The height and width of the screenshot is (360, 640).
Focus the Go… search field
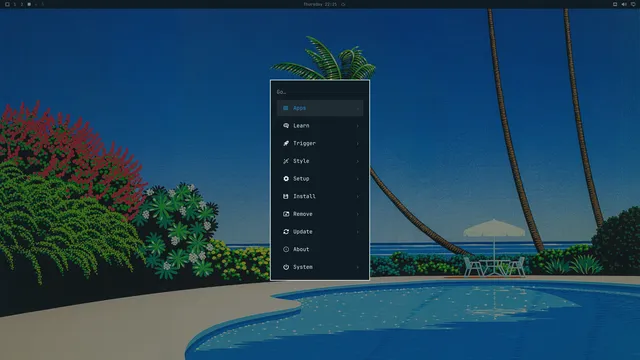pyautogui.click(x=320, y=92)
